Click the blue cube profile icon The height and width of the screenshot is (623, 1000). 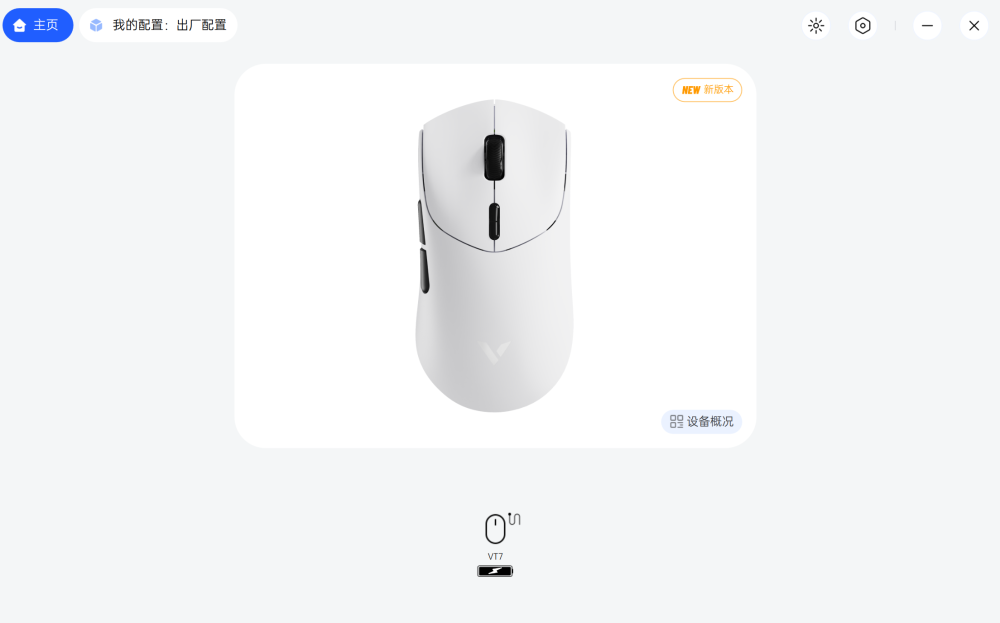96,26
